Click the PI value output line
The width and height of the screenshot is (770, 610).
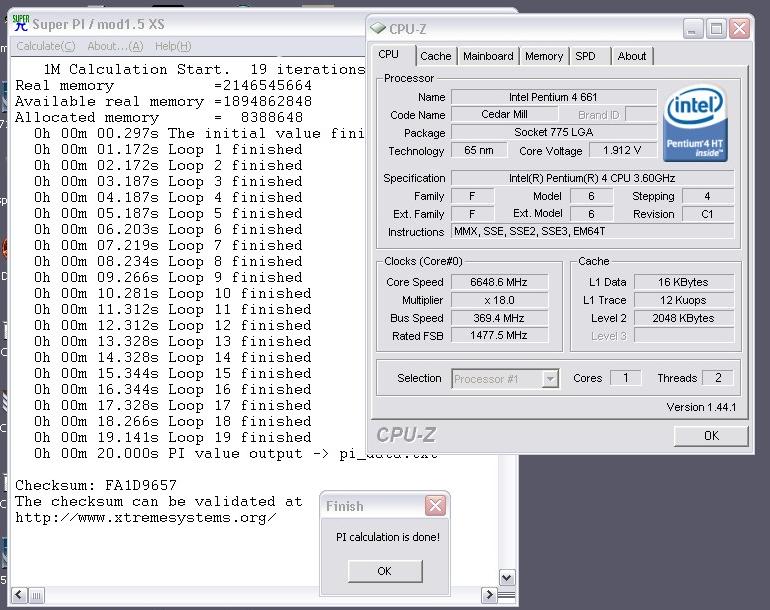tap(236, 453)
